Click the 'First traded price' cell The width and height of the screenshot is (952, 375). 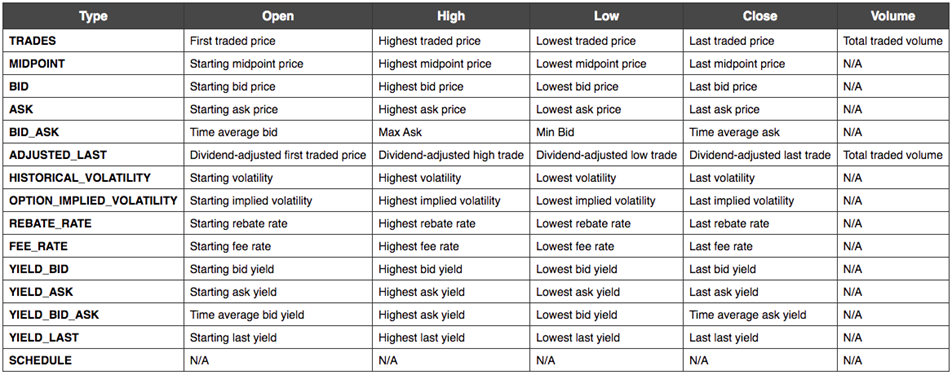tap(278, 41)
